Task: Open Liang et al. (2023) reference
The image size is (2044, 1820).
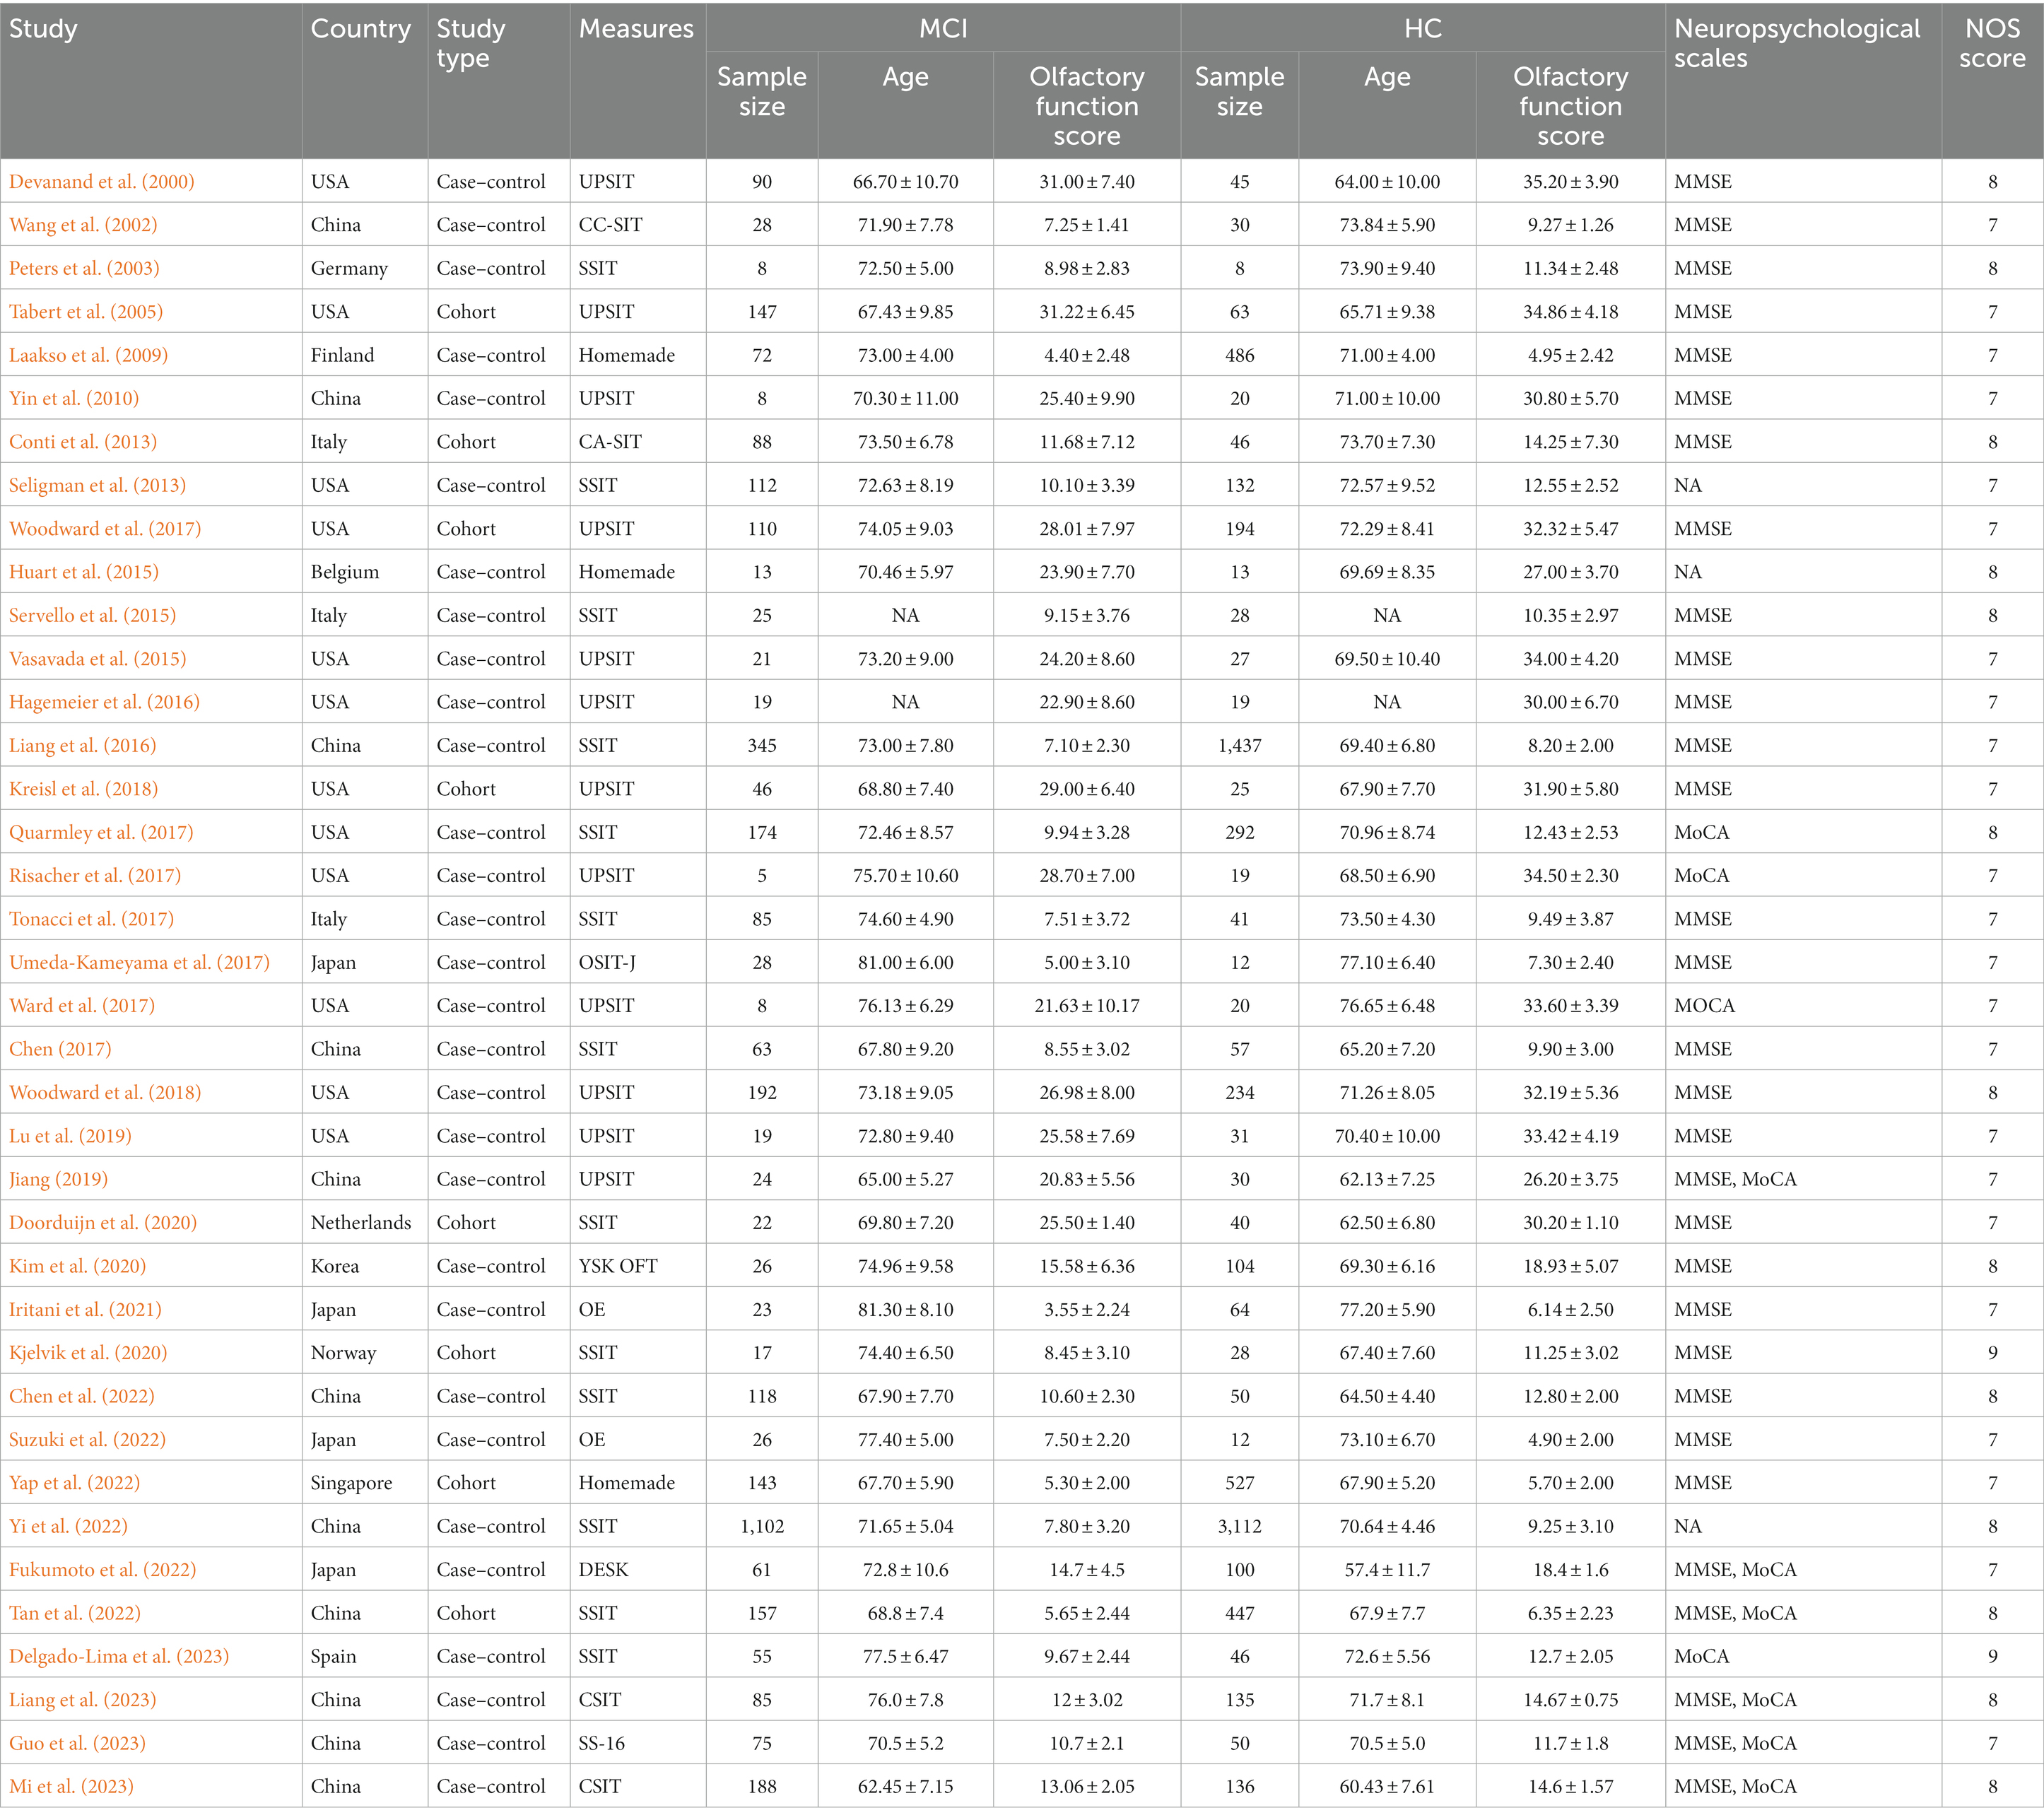Action: pyautogui.click(x=83, y=1700)
